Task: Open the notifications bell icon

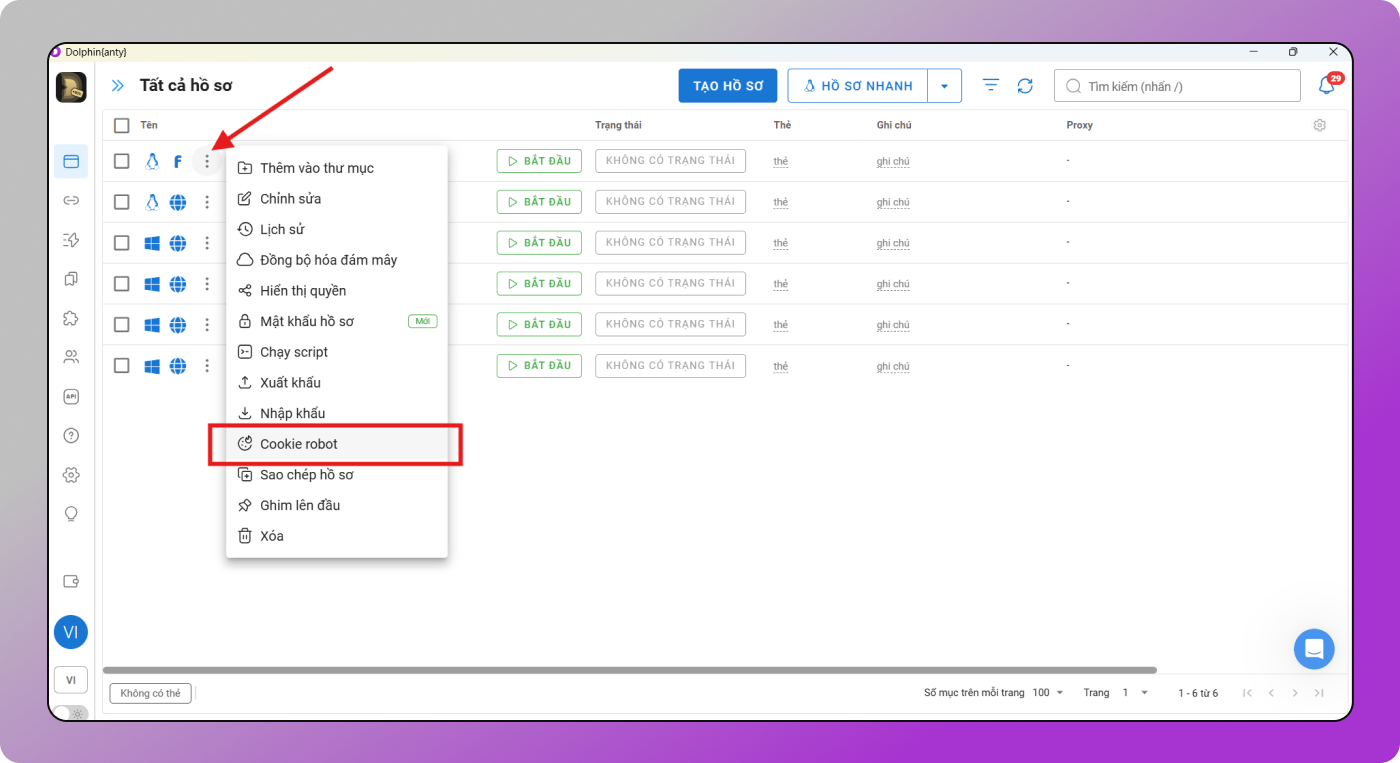Action: tap(1326, 86)
